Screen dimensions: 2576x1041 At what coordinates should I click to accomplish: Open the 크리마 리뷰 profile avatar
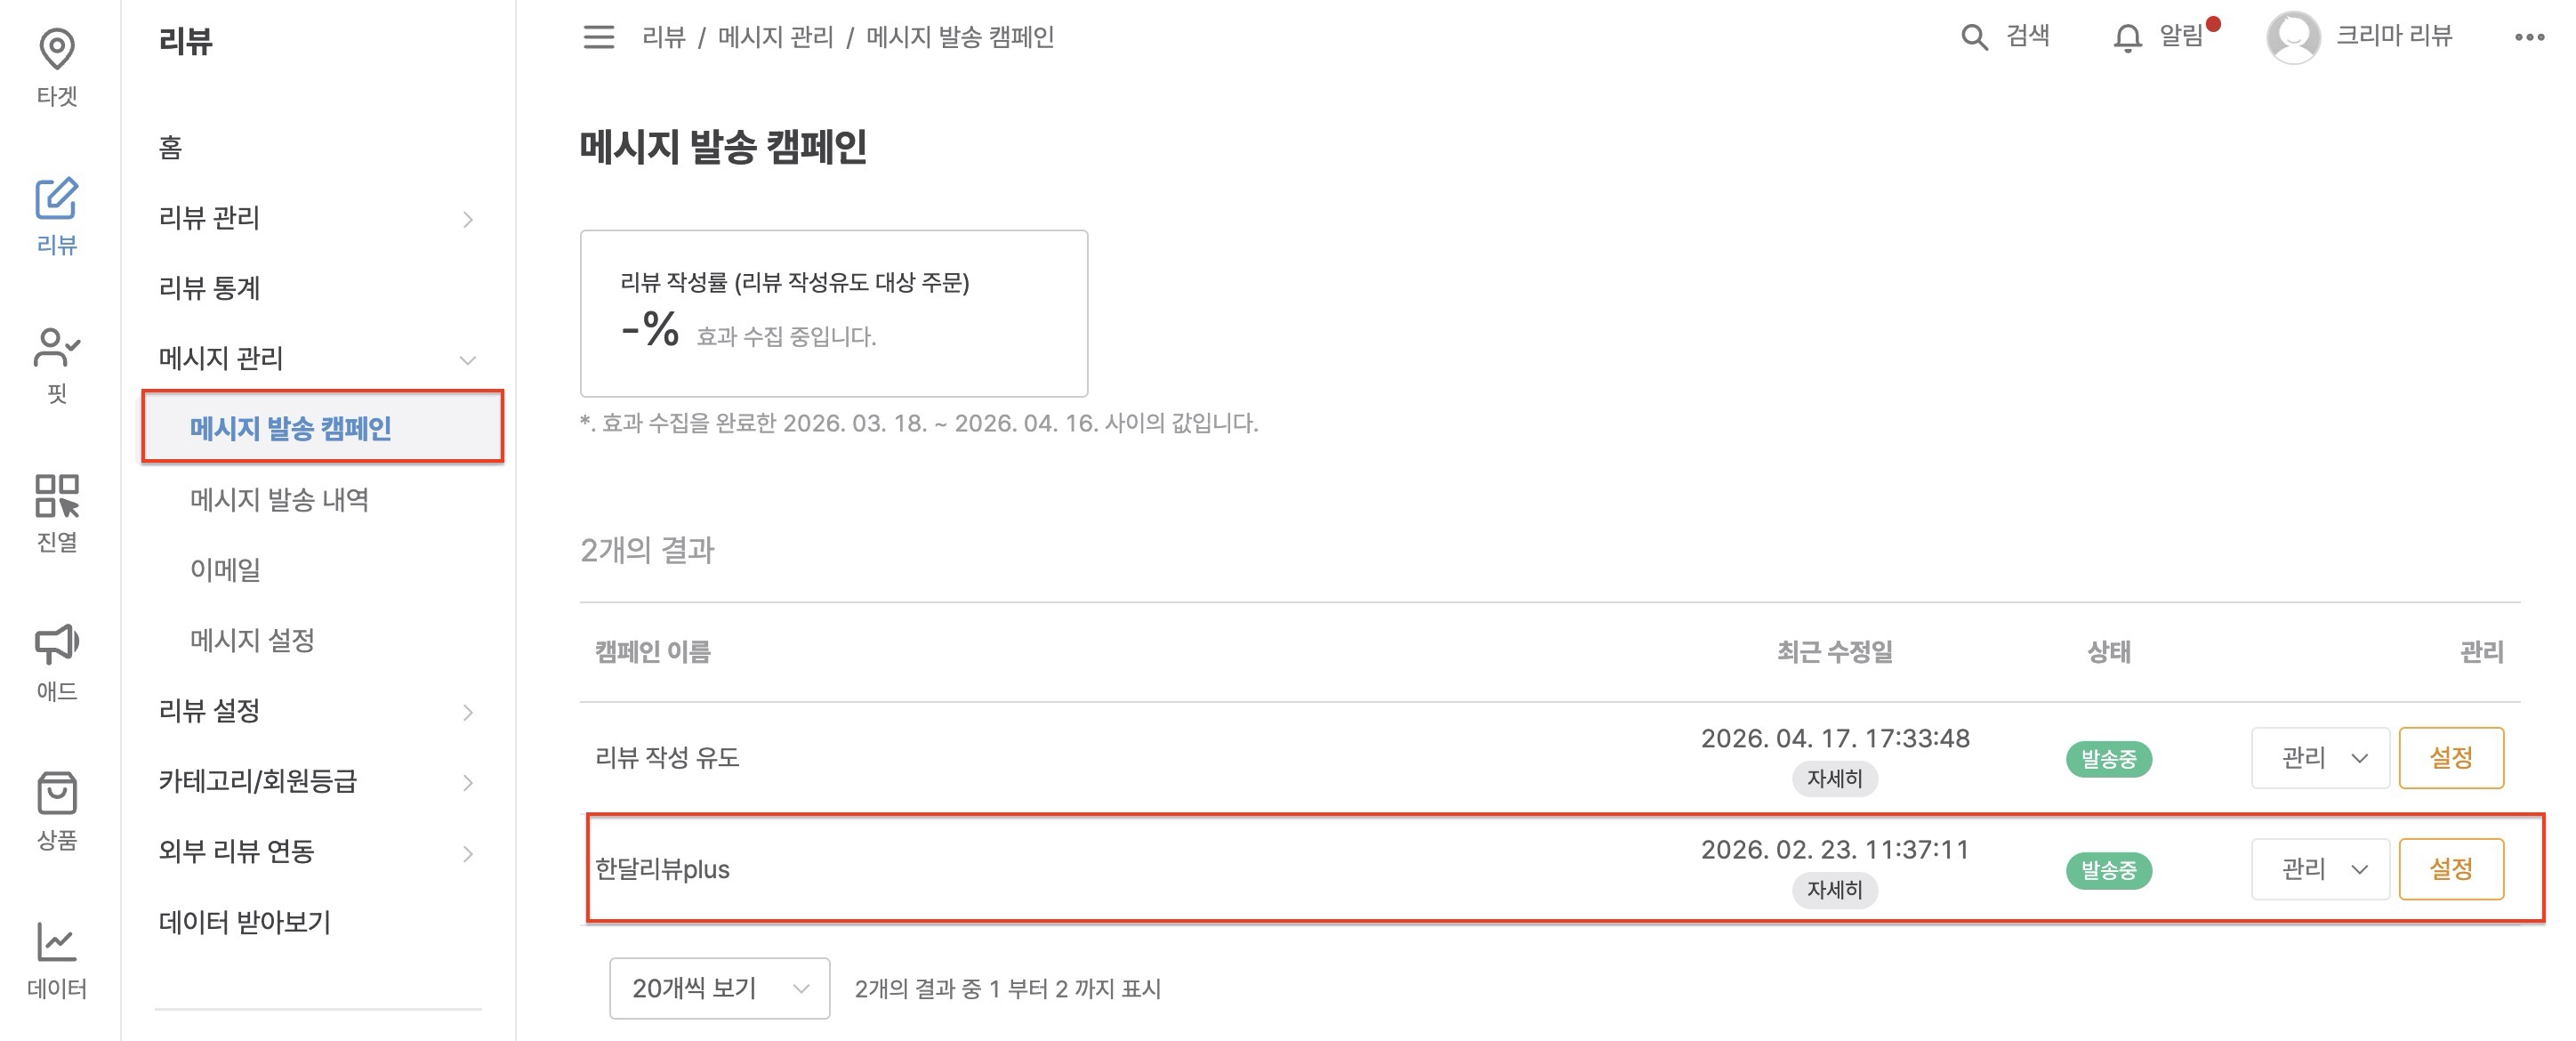(2292, 38)
